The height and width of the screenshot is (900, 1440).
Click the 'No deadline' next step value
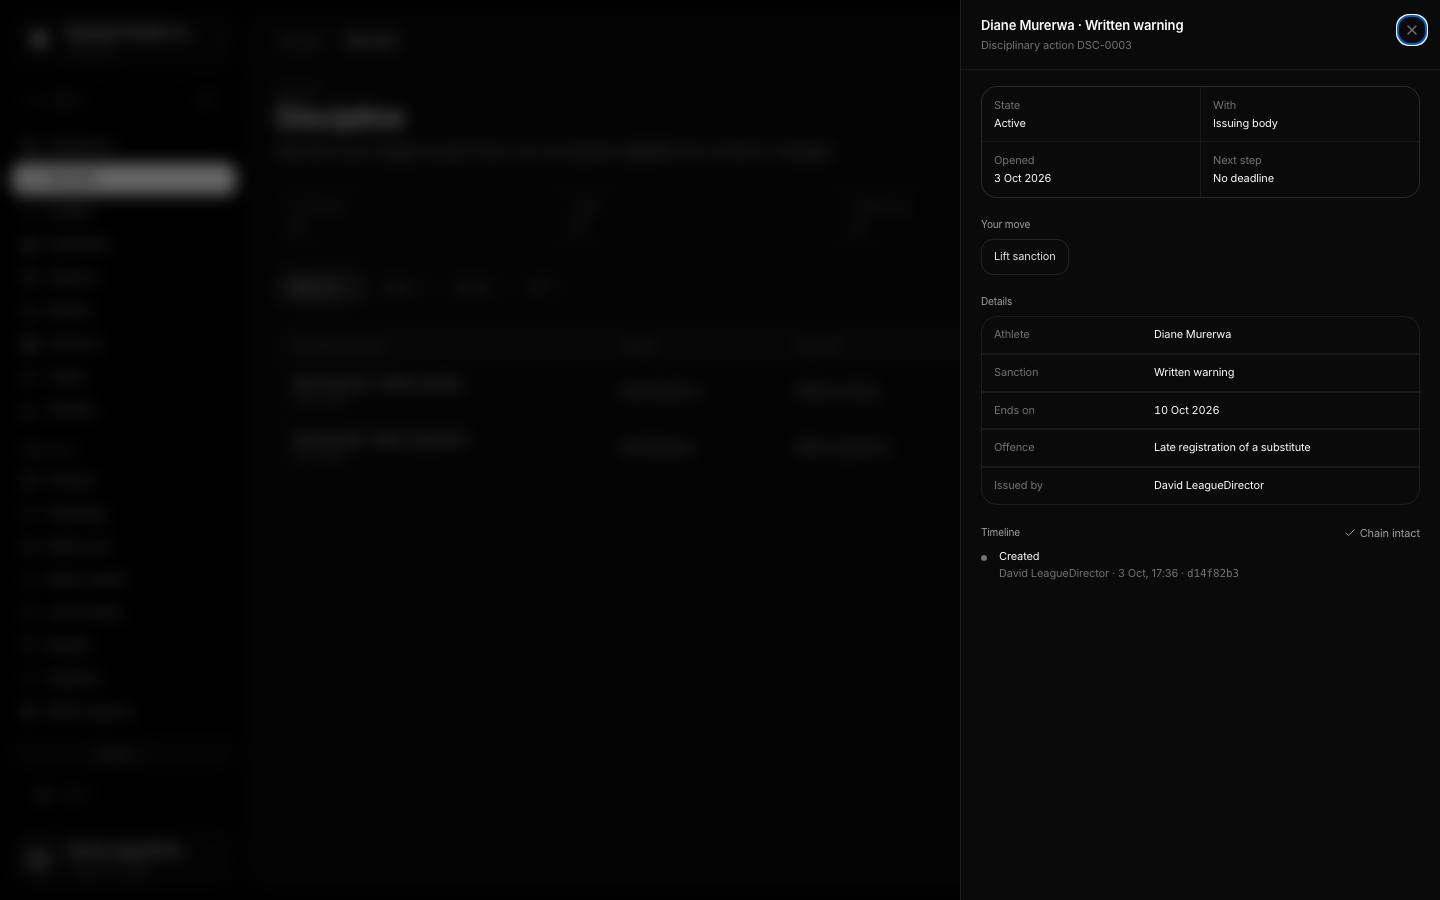[x=1243, y=179]
